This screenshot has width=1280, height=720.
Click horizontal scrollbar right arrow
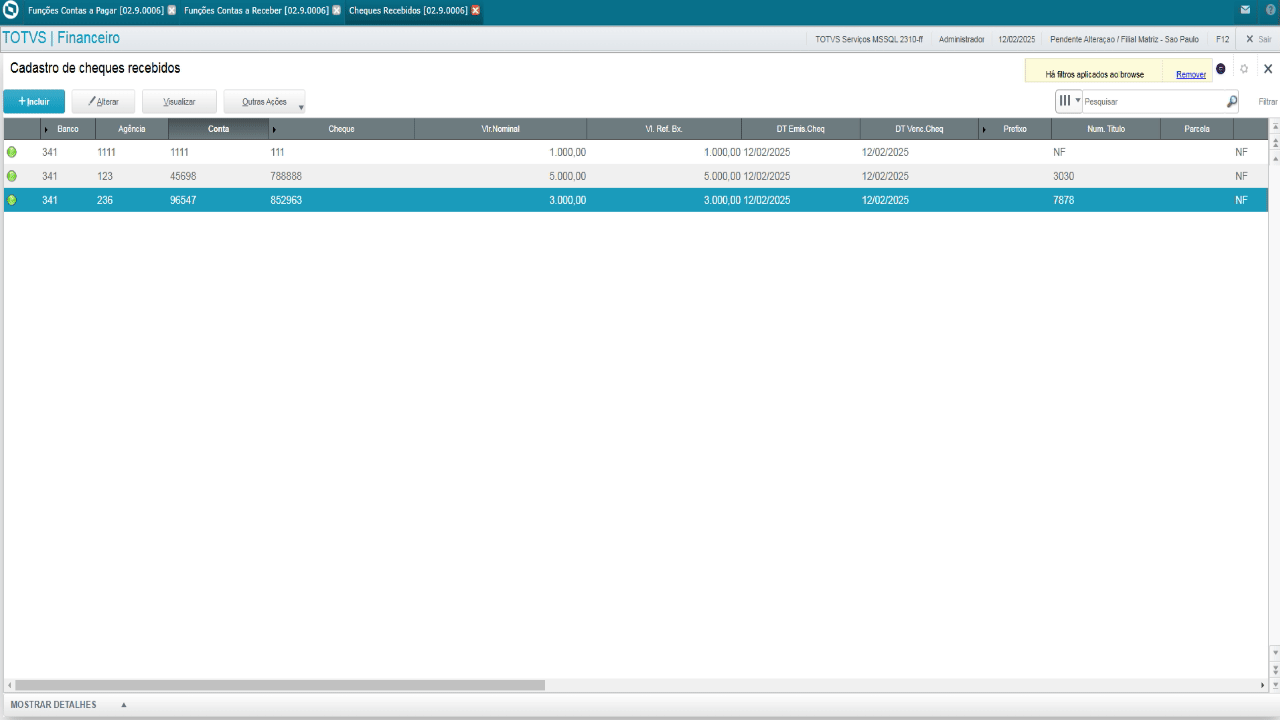[x=1262, y=686]
